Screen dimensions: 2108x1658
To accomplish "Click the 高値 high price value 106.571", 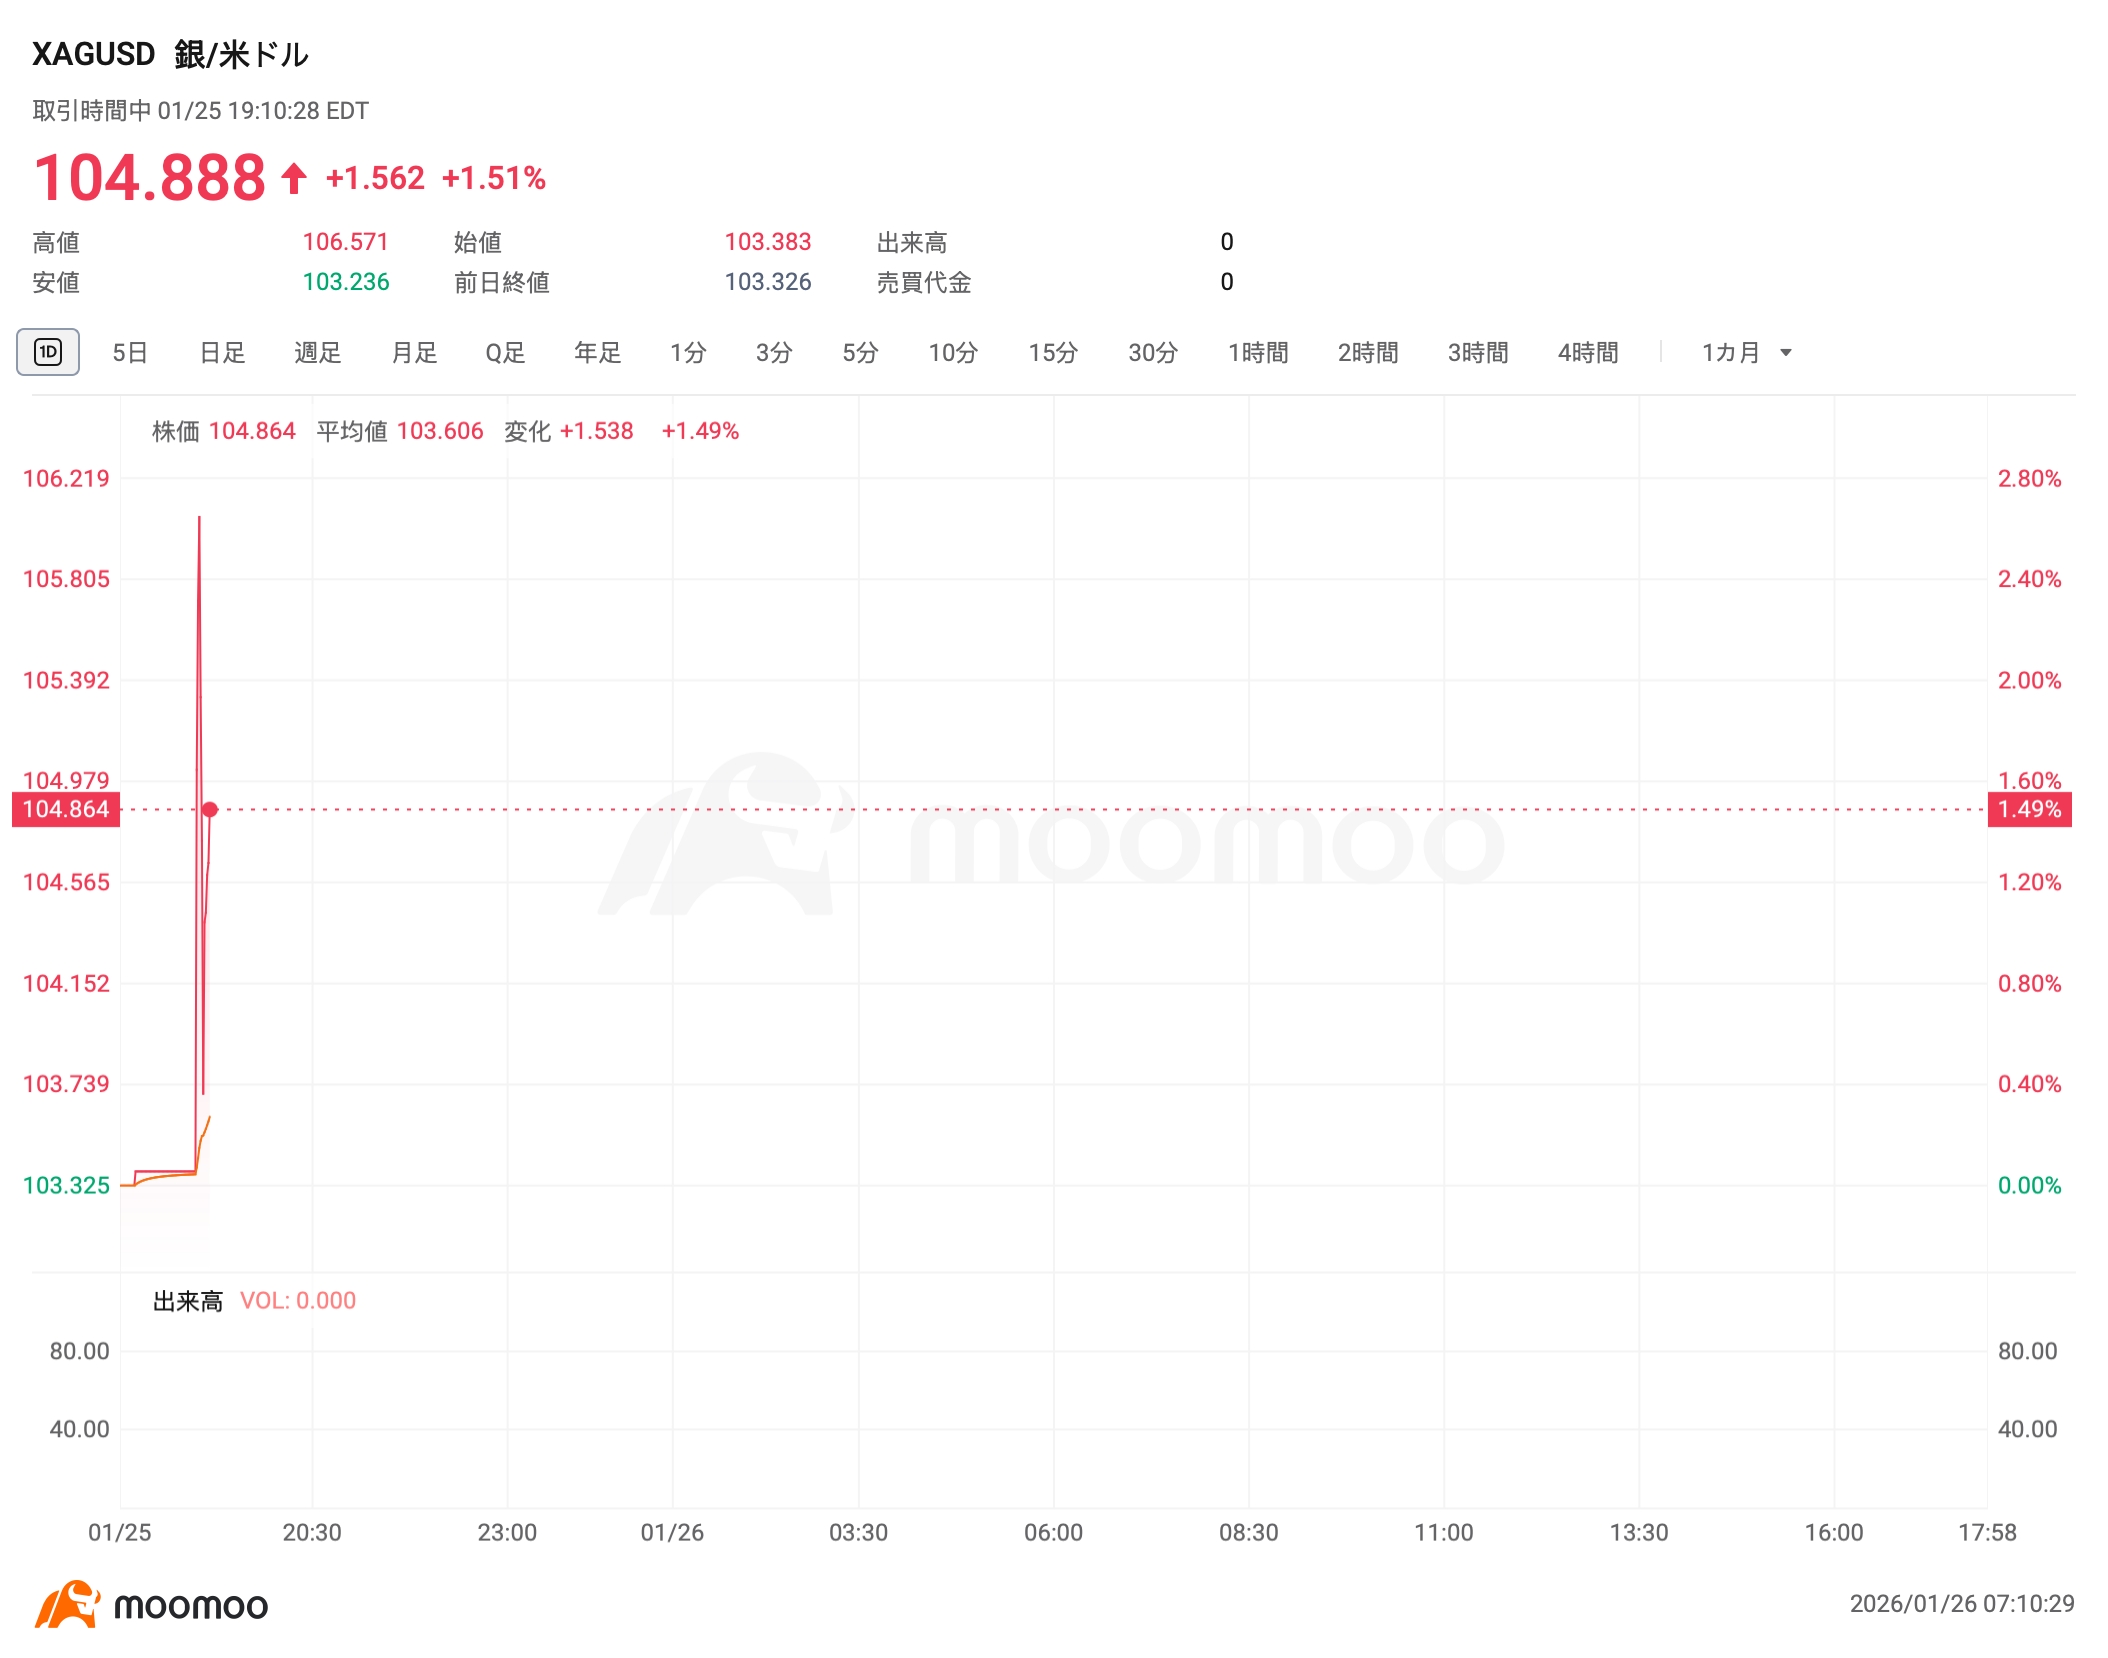I will pyautogui.click(x=346, y=242).
